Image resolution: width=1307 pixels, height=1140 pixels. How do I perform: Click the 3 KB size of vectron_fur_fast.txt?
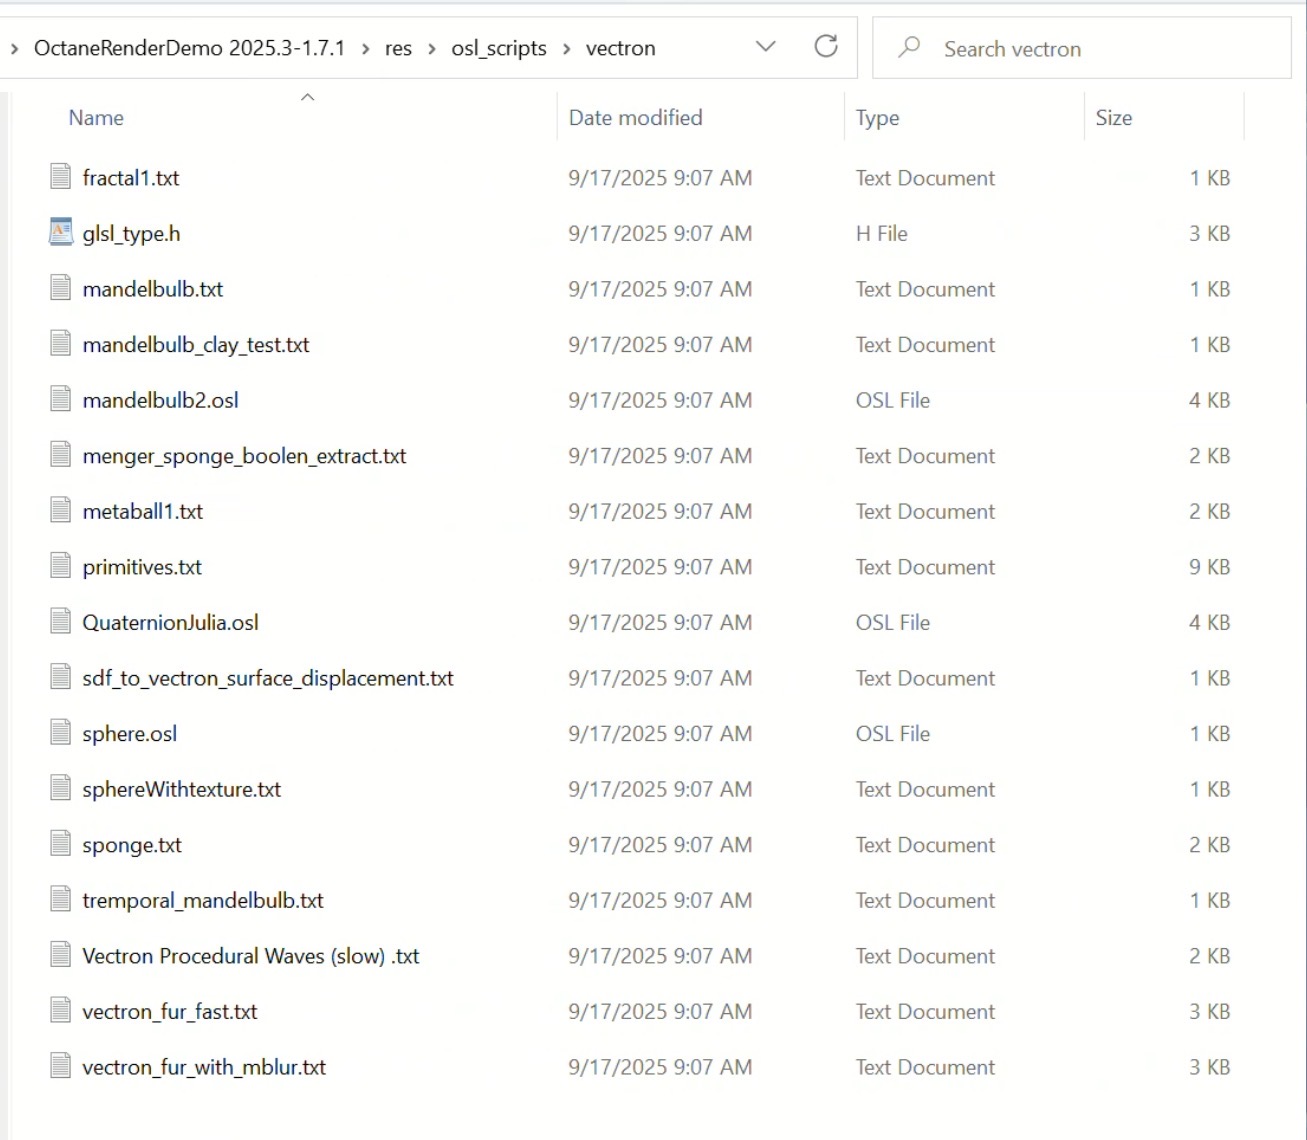[x=1210, y=1011]
